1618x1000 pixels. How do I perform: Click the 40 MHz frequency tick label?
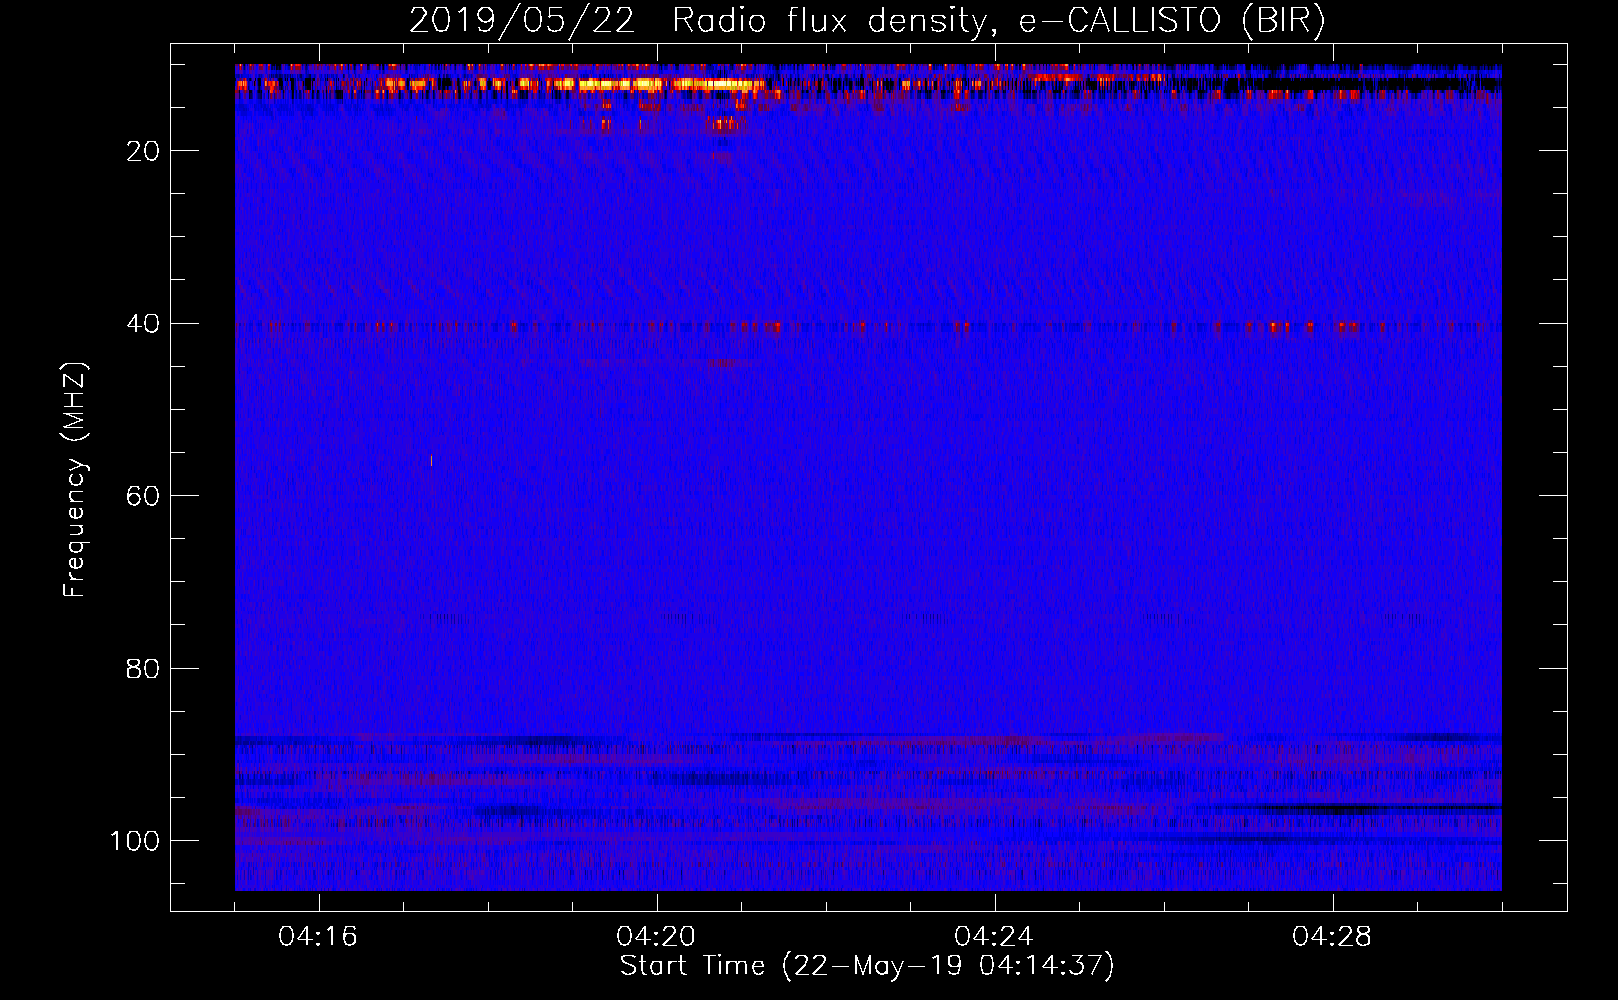coord(143,324)
